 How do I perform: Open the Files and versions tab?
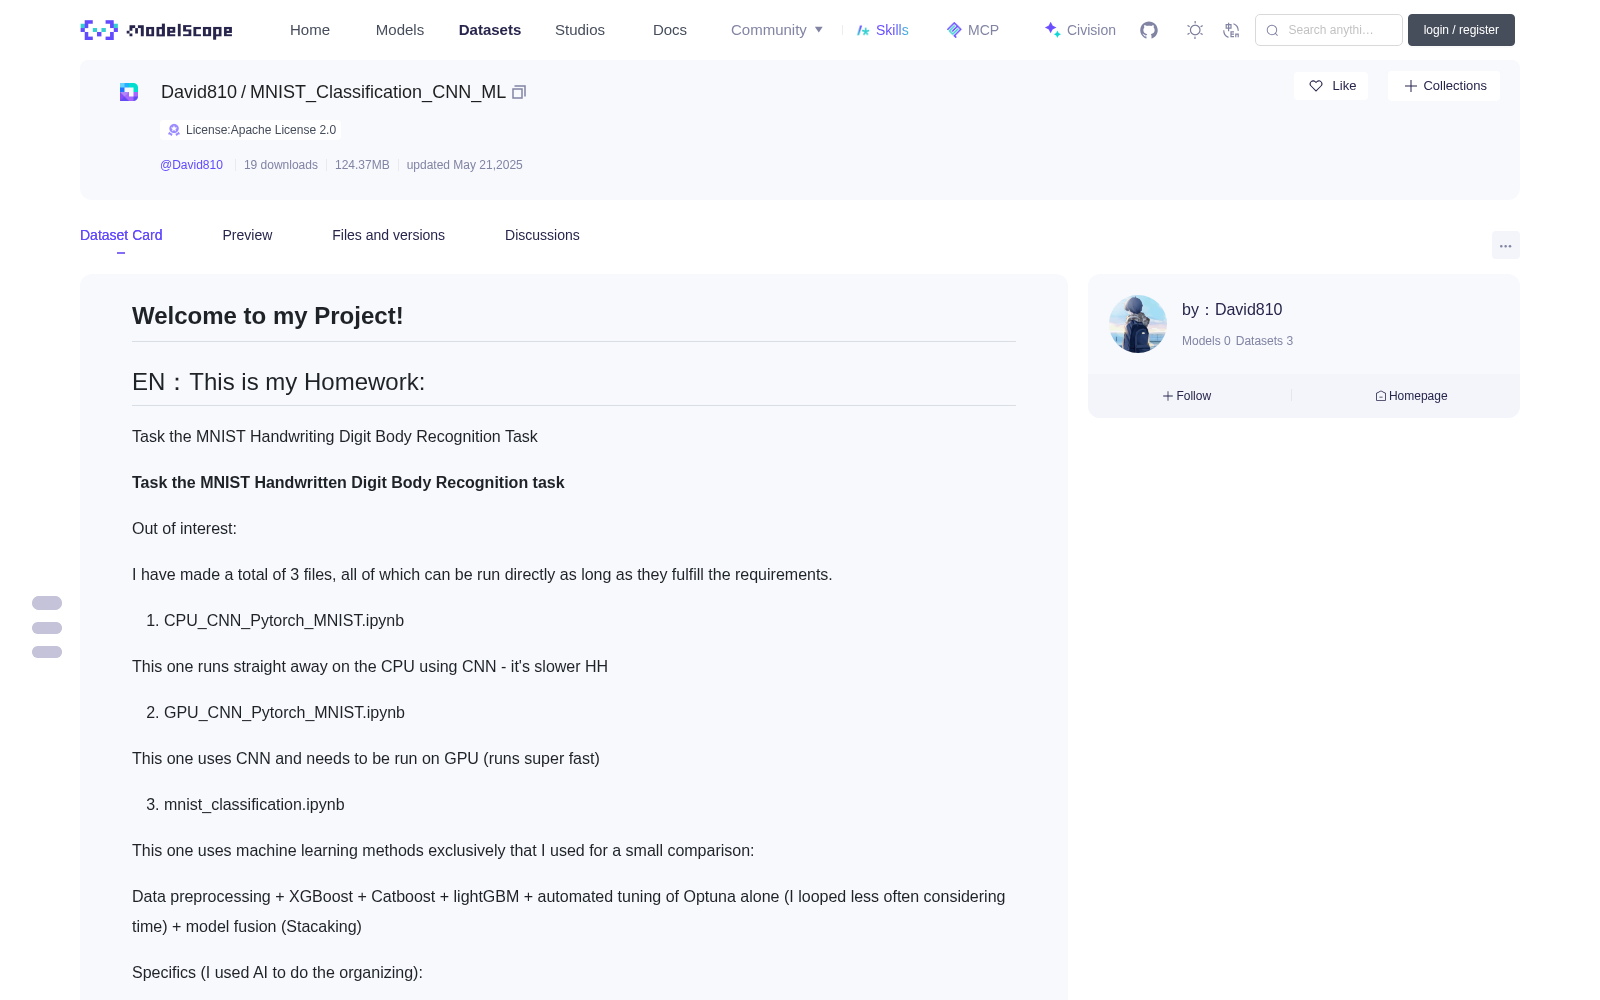[x=388, y=235]
